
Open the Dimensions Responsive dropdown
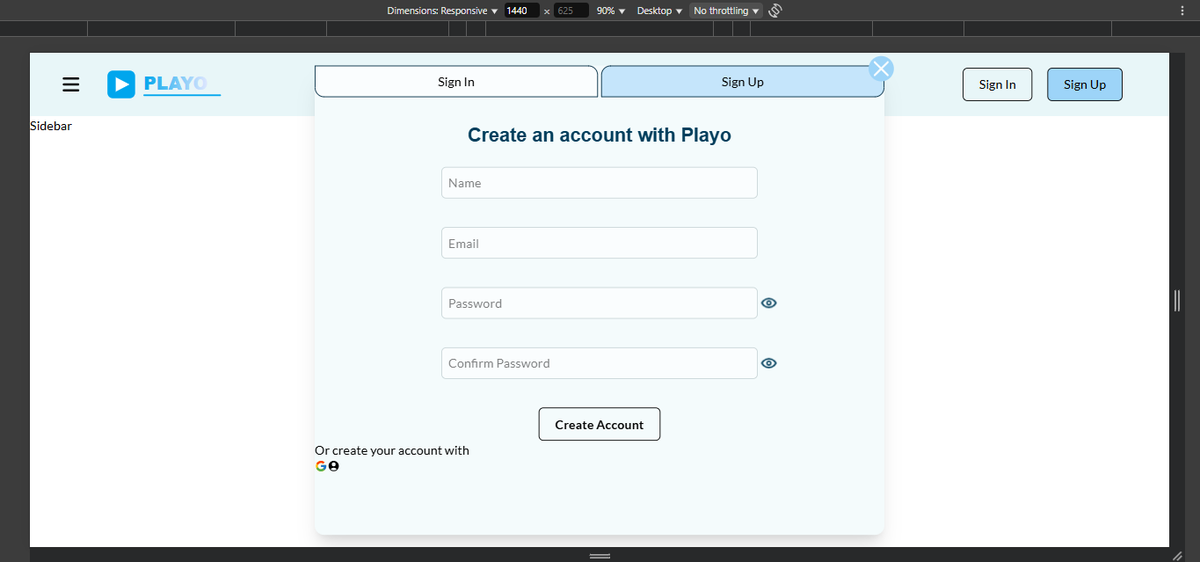point(441,10)
